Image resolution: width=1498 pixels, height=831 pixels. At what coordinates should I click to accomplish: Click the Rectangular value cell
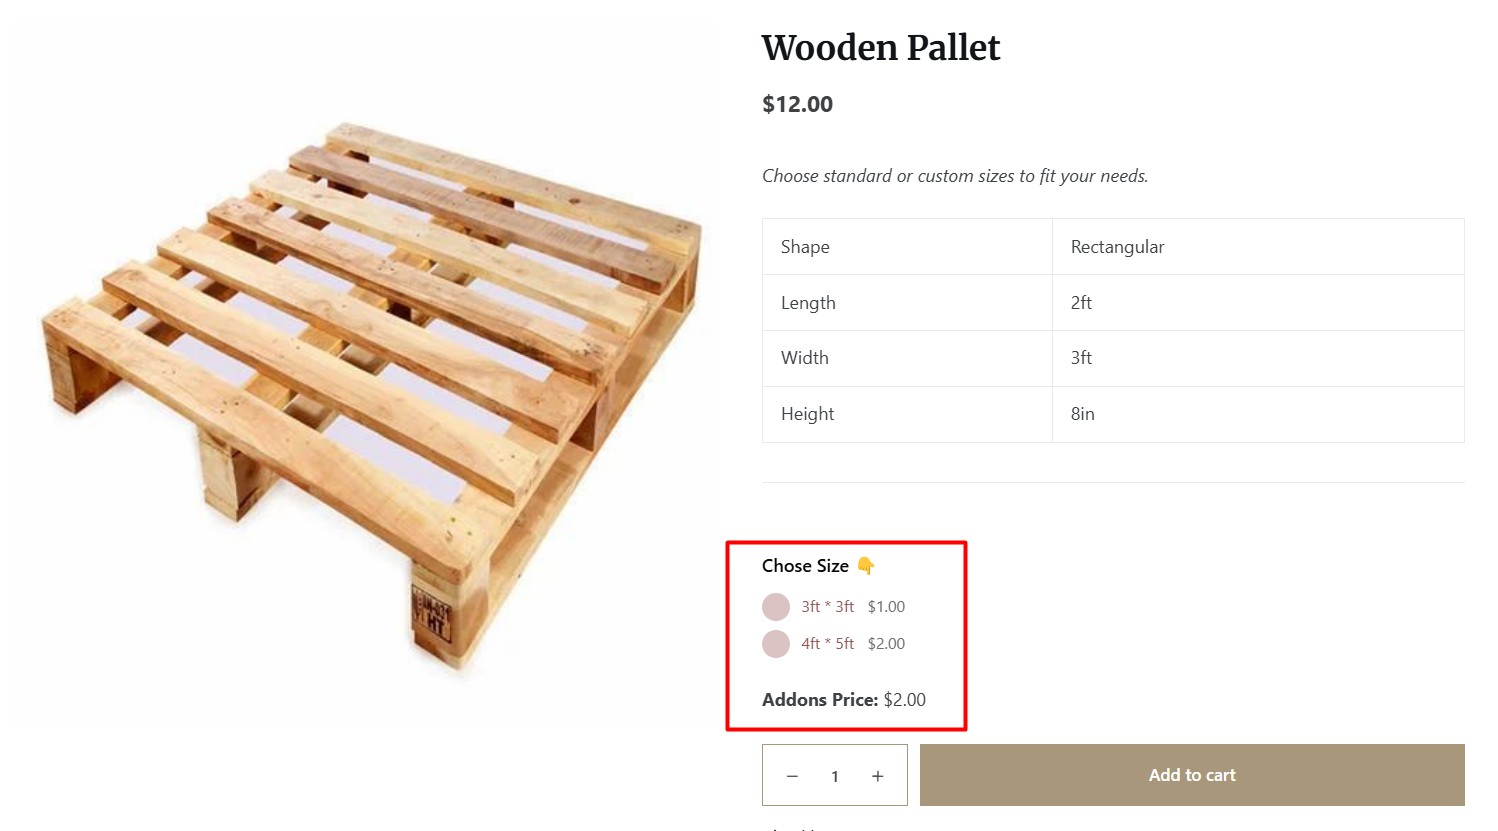click(x=1117, y=247)
